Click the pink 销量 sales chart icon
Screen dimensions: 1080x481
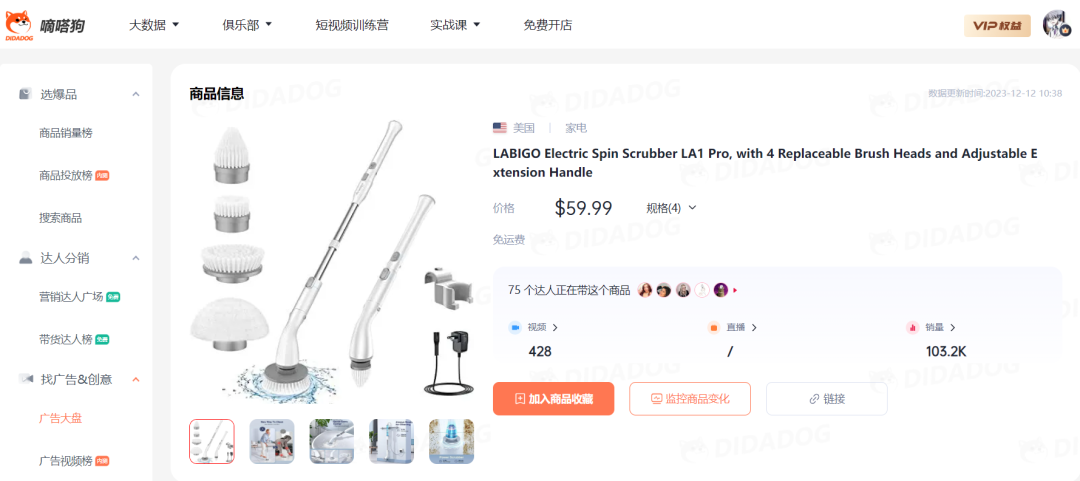(913, 327)
